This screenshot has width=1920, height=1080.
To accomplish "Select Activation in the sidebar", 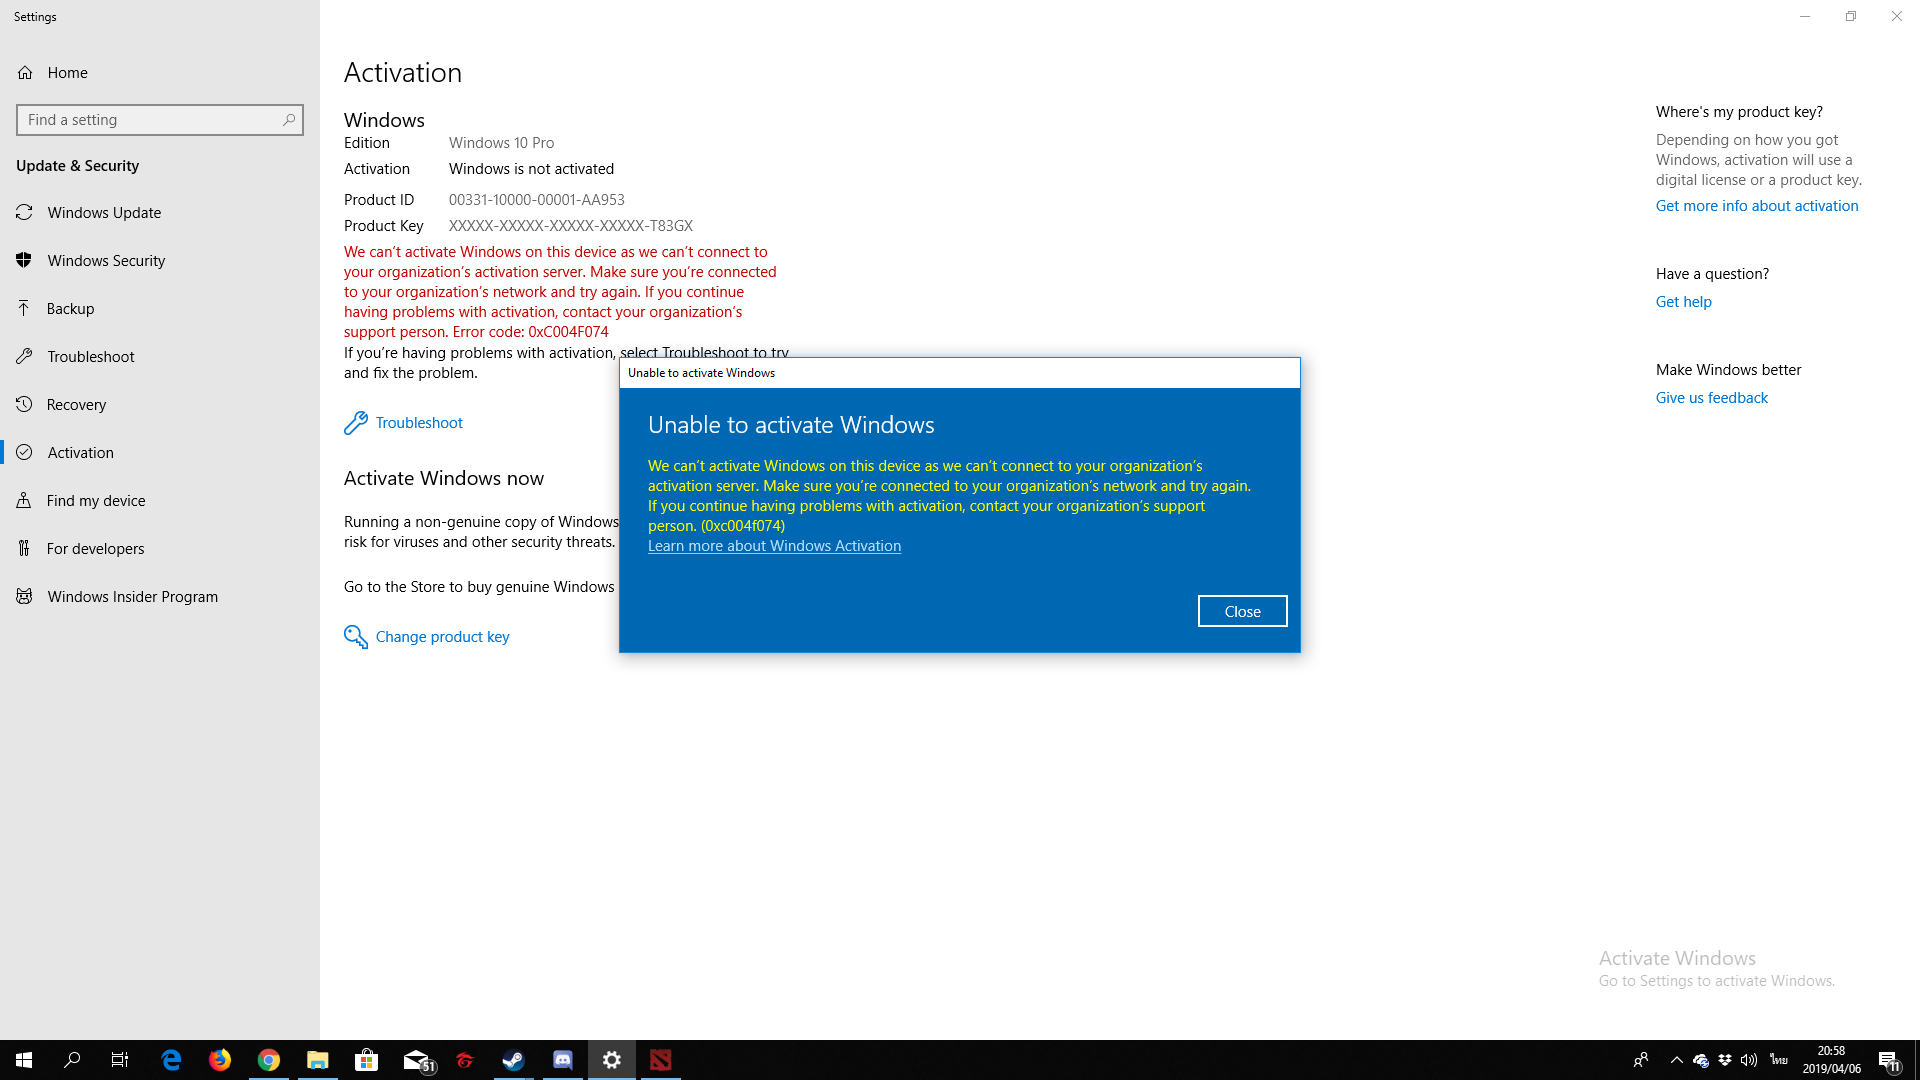I will [160, 452].
